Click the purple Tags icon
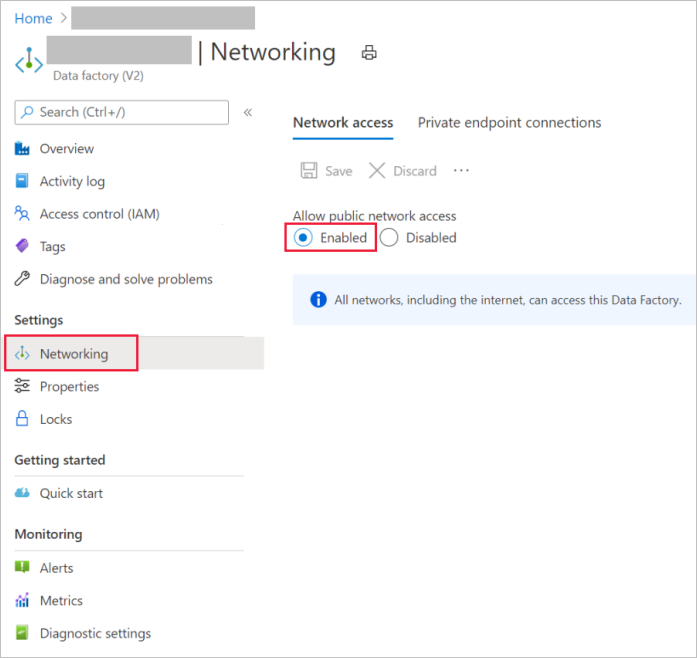Image resolution: width=697 pixels, height=658 pixels. (x=22, y=246)
